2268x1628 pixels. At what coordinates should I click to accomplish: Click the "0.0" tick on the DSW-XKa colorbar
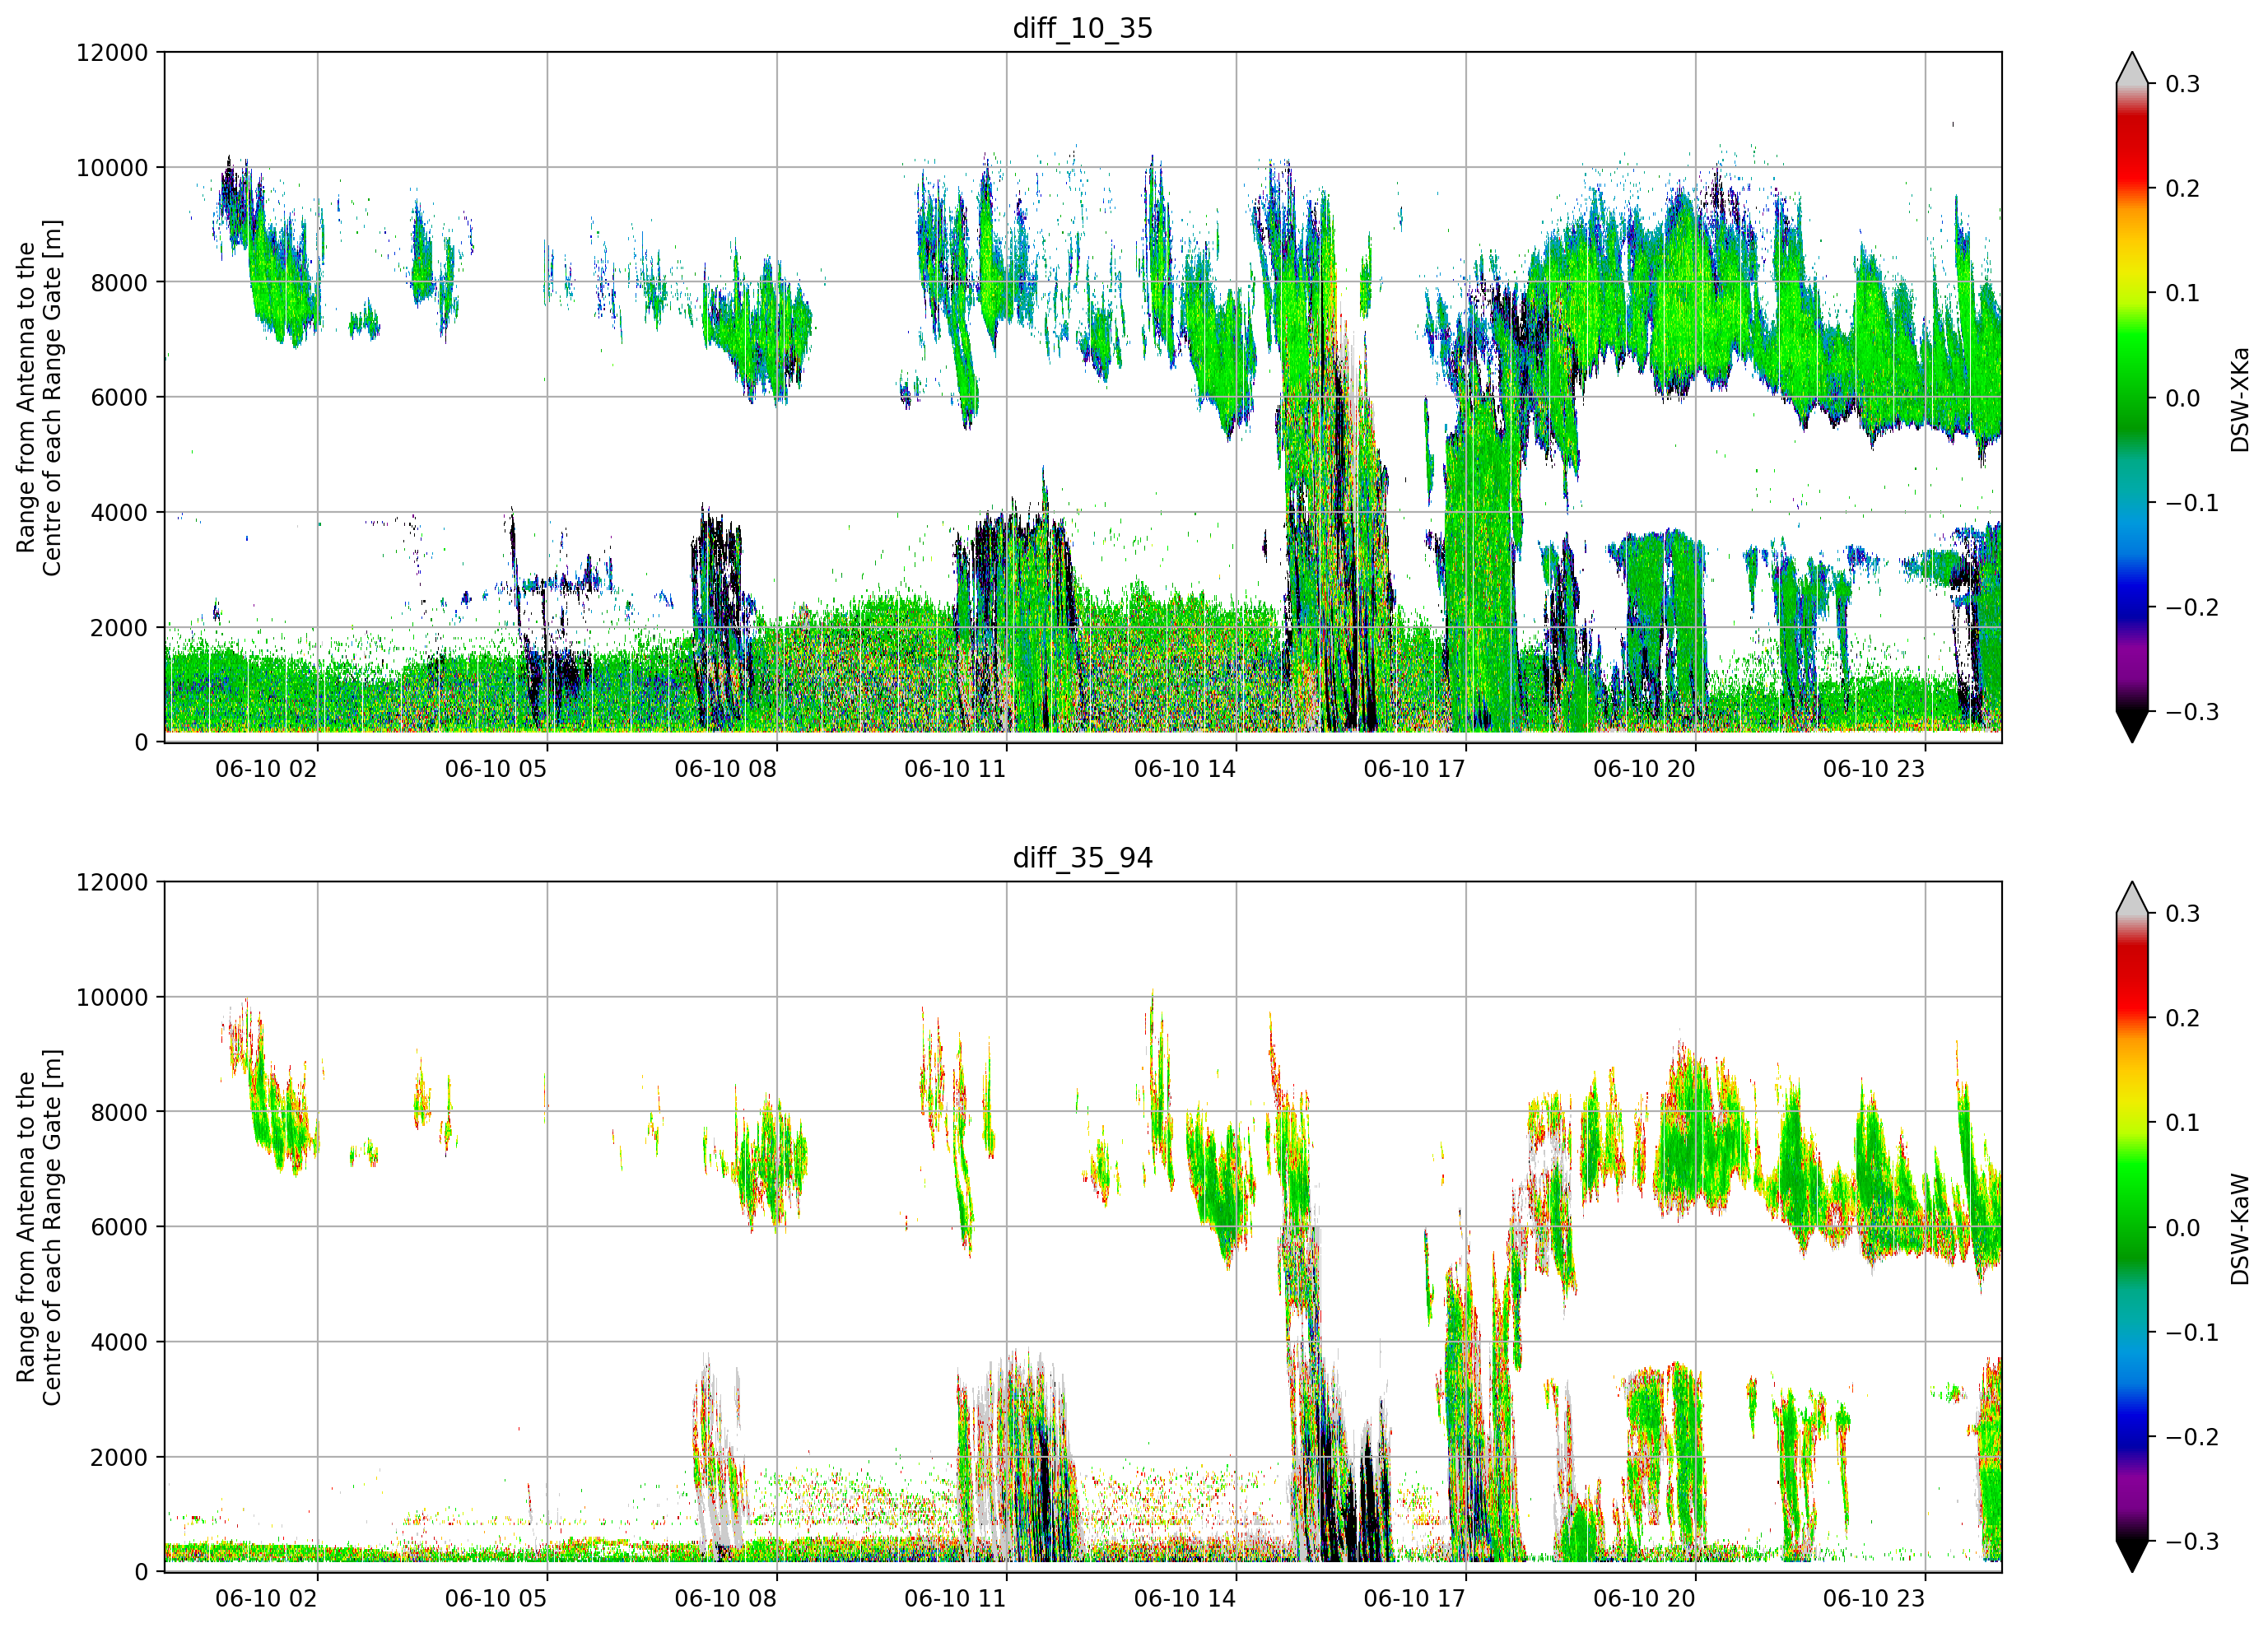coord(2182,399)
